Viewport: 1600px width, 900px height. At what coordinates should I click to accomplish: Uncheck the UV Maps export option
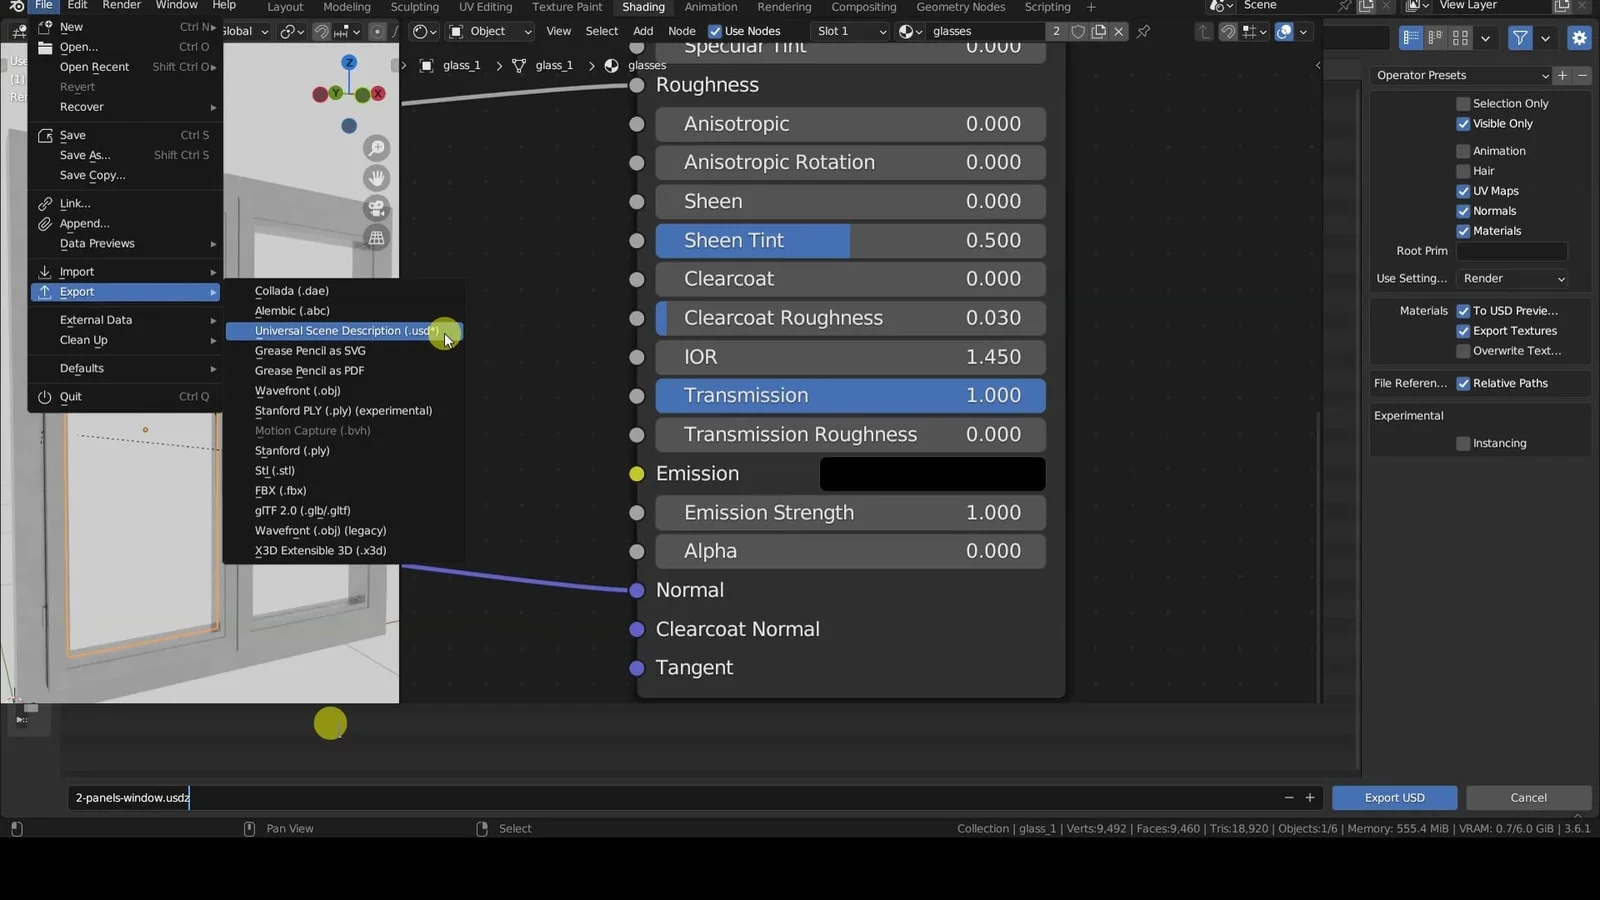(x=1463, y=191)
